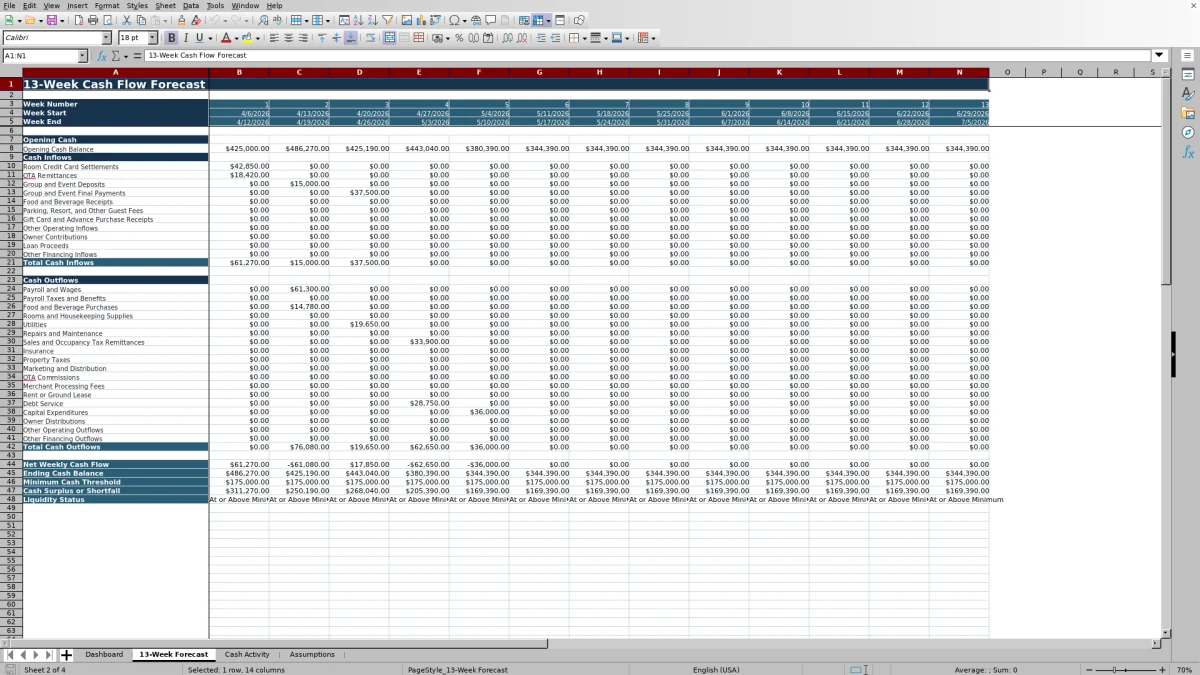1200x675 pixels.
Task: Expand the formula bar arrow
Action: [1159, 55]
